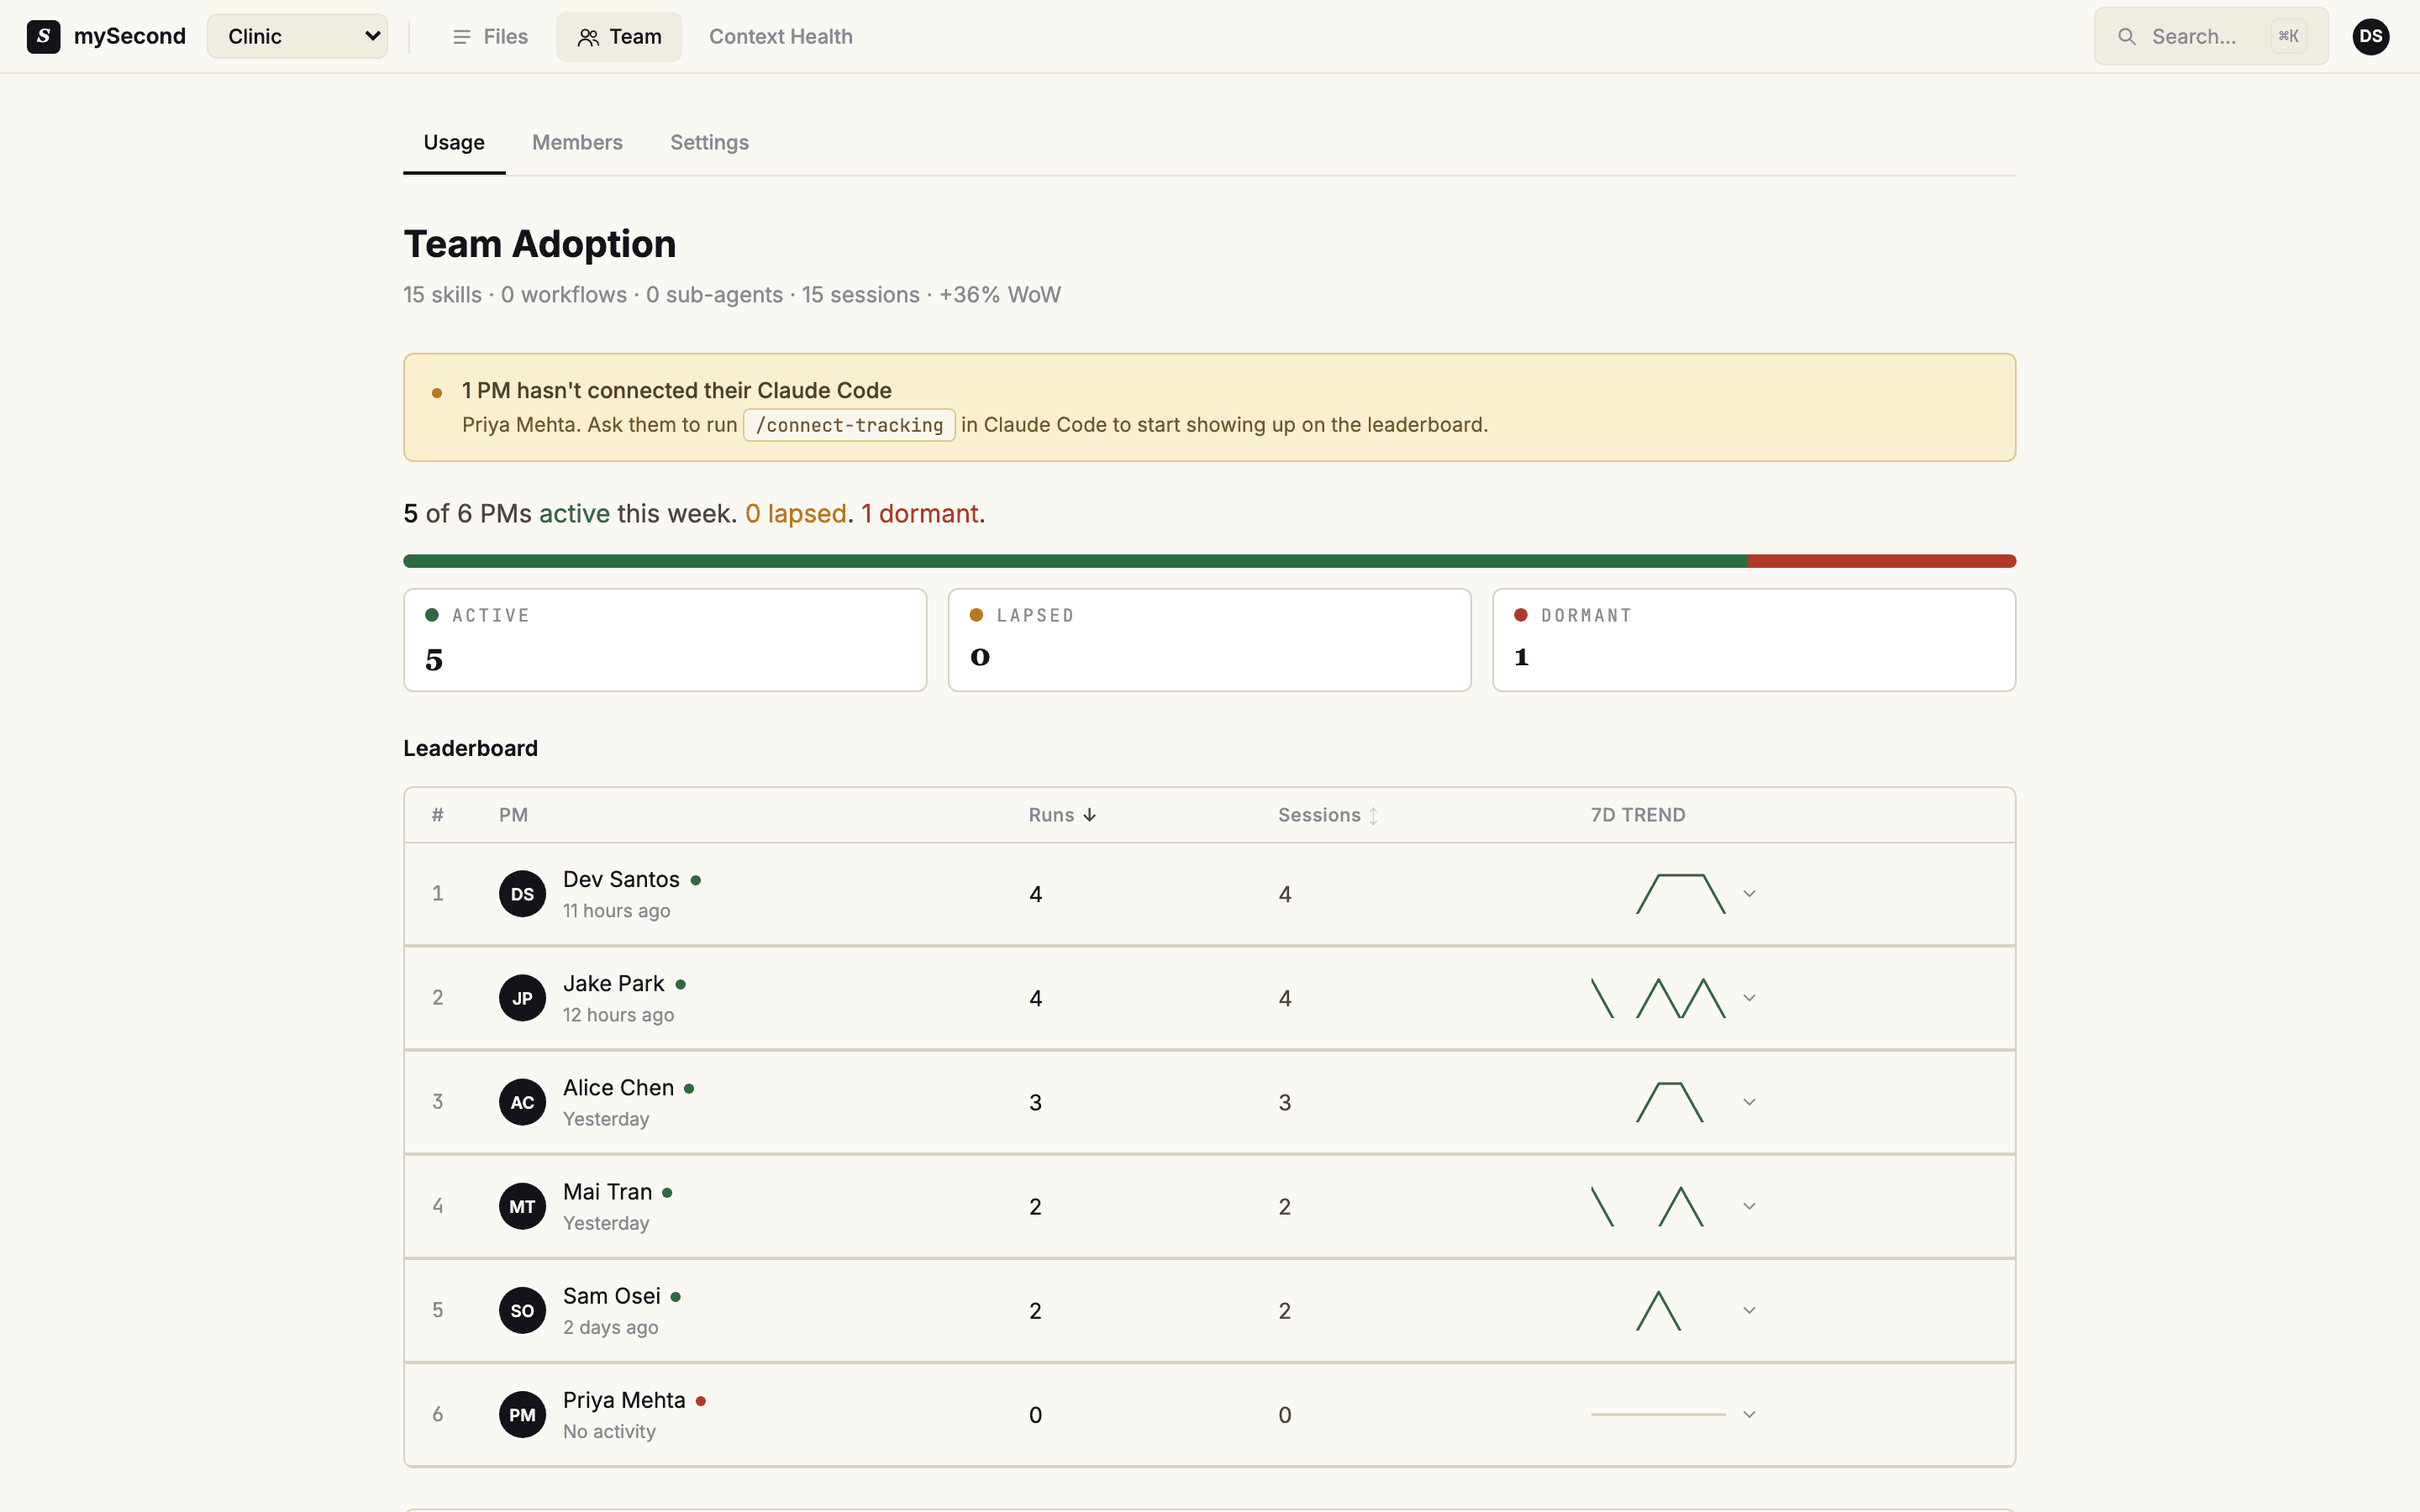Click the "0 lapsed" text

[x=796, y=513]
